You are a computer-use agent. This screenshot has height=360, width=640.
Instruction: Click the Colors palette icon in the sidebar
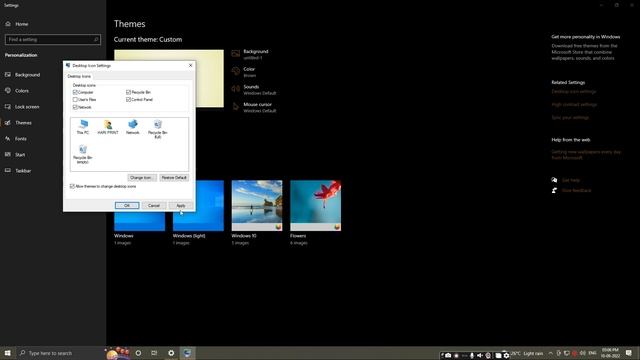click(x=8, y=91)
